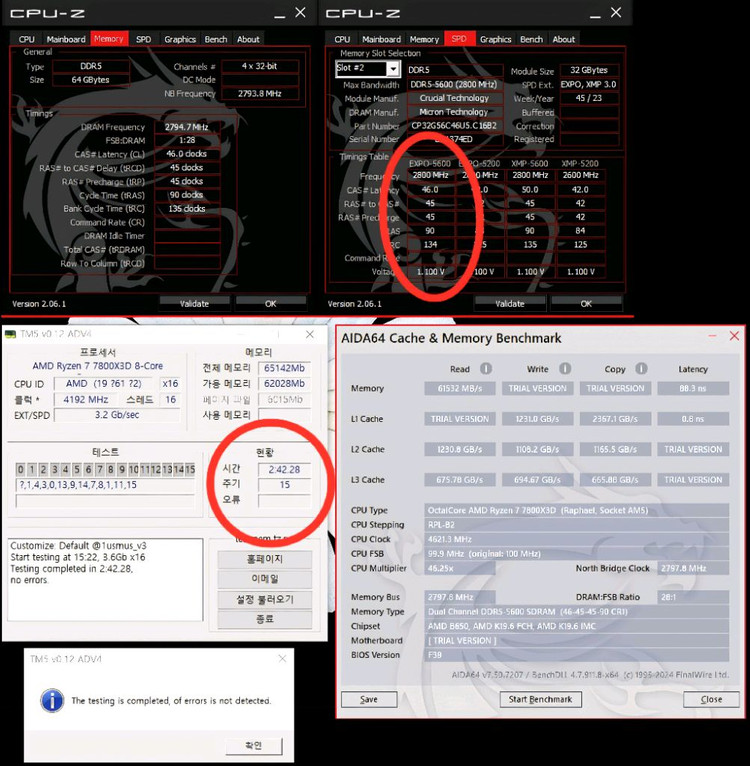Click the Read info icon in AIDA64
This screenshot has height=766, width=750.
point(486,368)
